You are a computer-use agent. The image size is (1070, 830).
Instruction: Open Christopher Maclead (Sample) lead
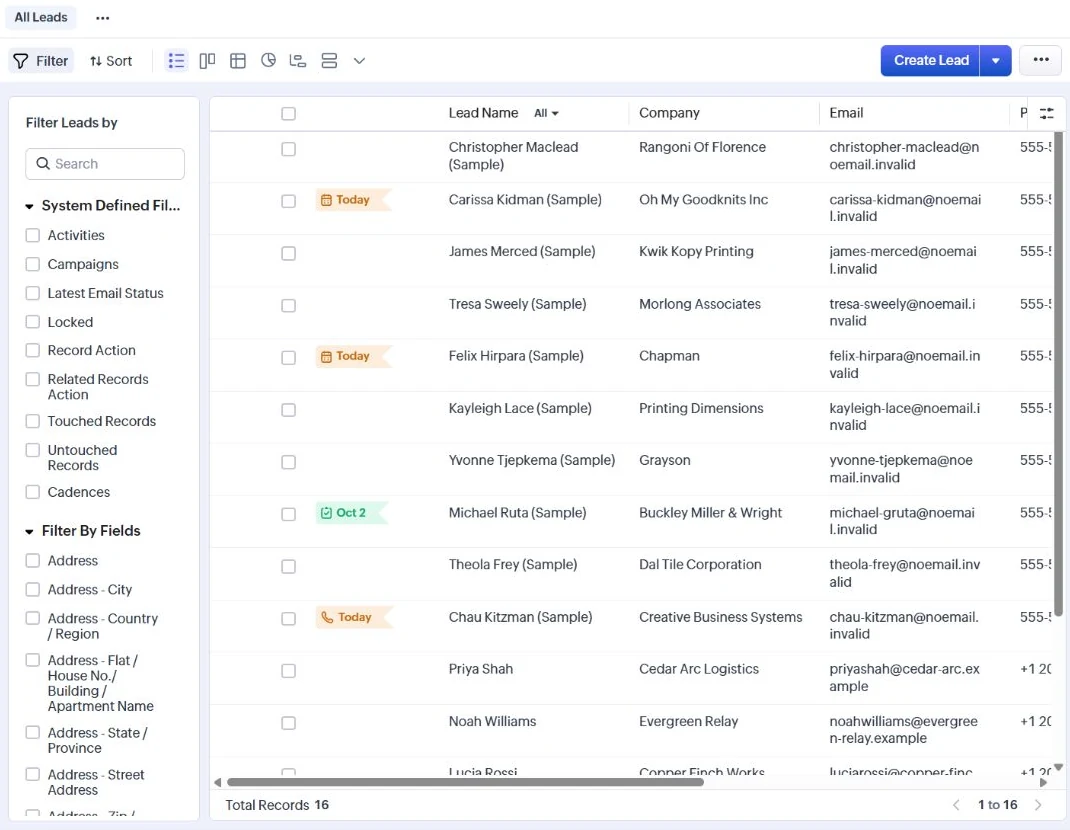(513, 156)
